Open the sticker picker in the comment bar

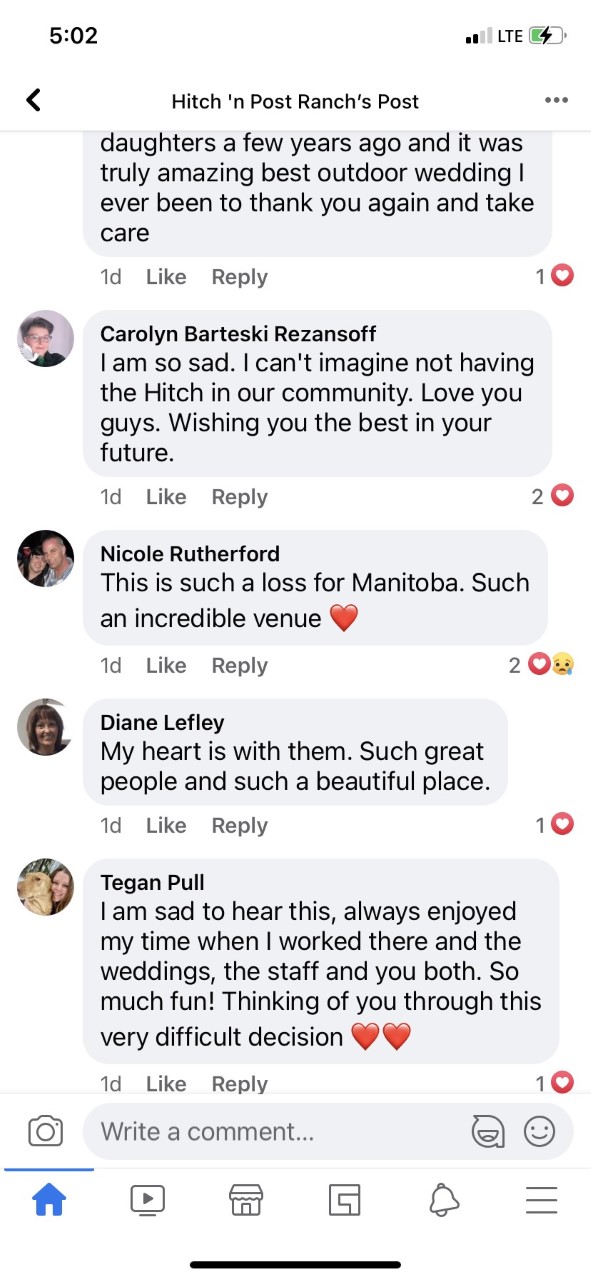pos(488,1131)
